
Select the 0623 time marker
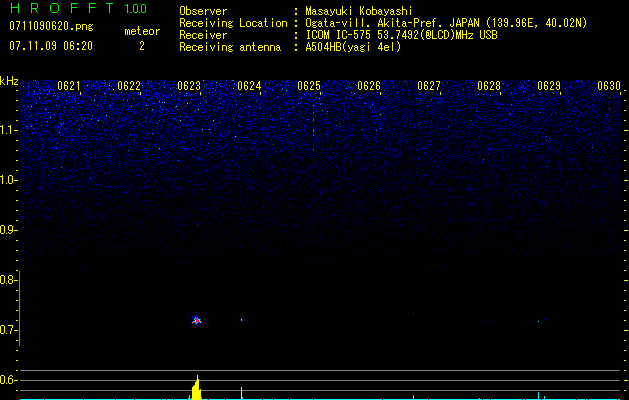pyautogui.click(x=189, y=87)
